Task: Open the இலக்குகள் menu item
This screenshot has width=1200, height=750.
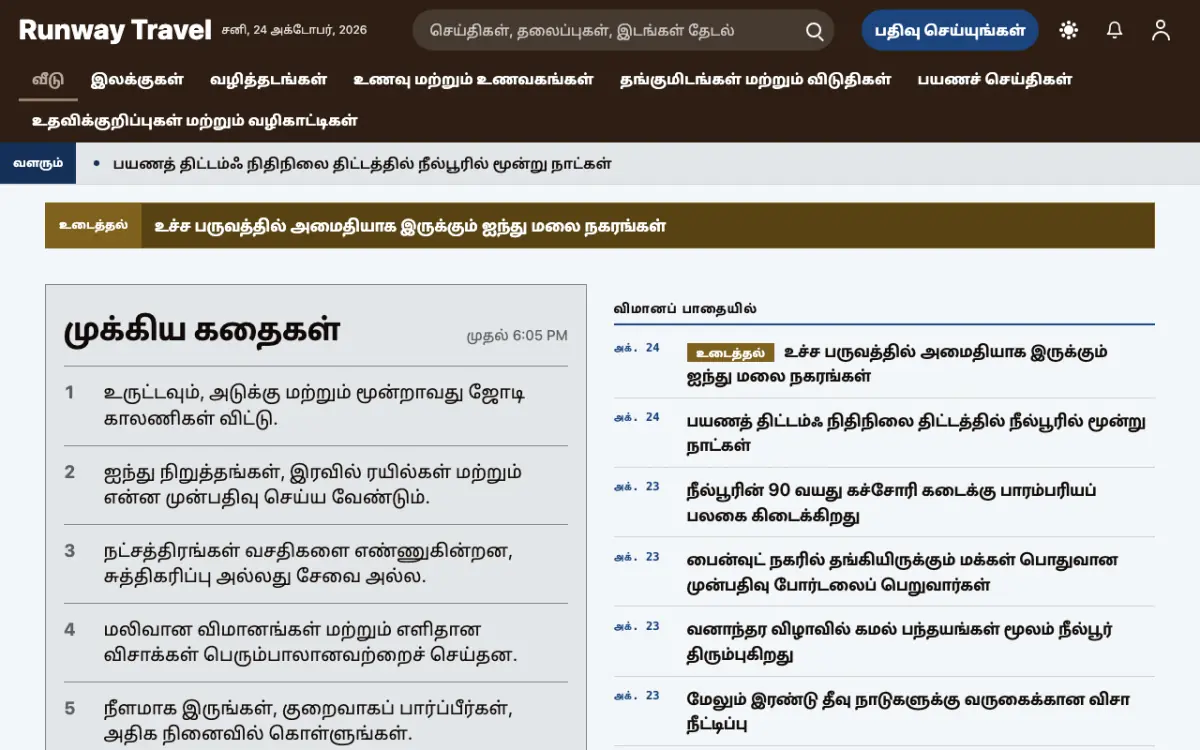Action: point(137,79)
